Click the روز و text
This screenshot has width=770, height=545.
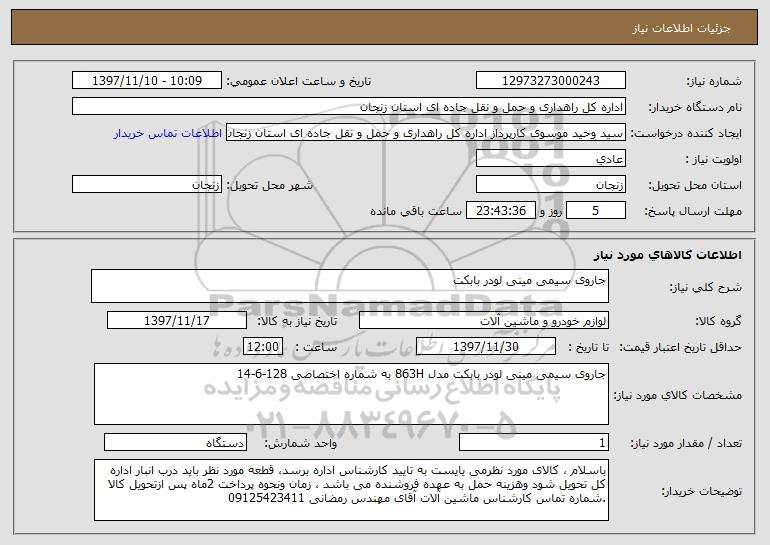click(550, 211)
